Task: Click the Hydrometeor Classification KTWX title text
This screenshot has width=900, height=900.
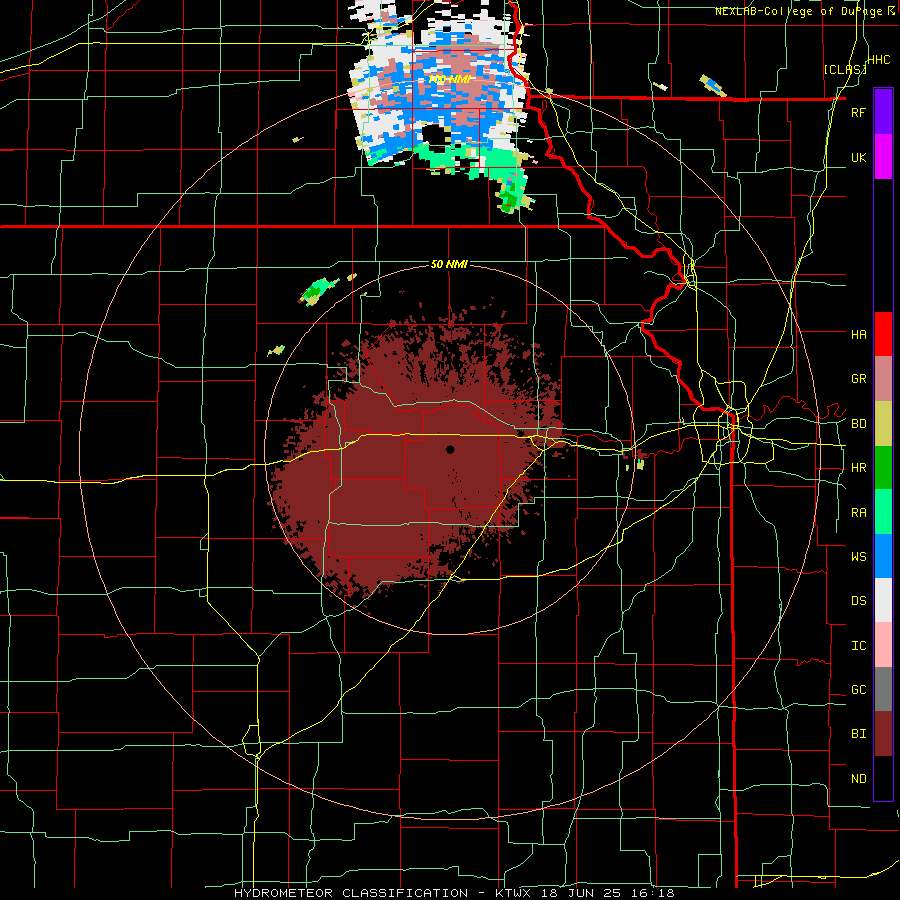Action: tap(454, 893)
